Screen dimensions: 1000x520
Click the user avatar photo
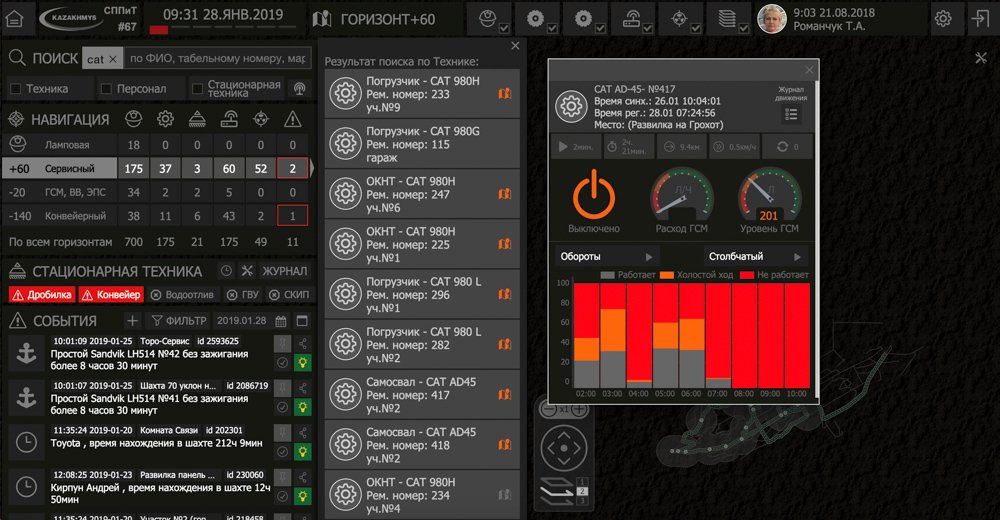tap(772, 19)
